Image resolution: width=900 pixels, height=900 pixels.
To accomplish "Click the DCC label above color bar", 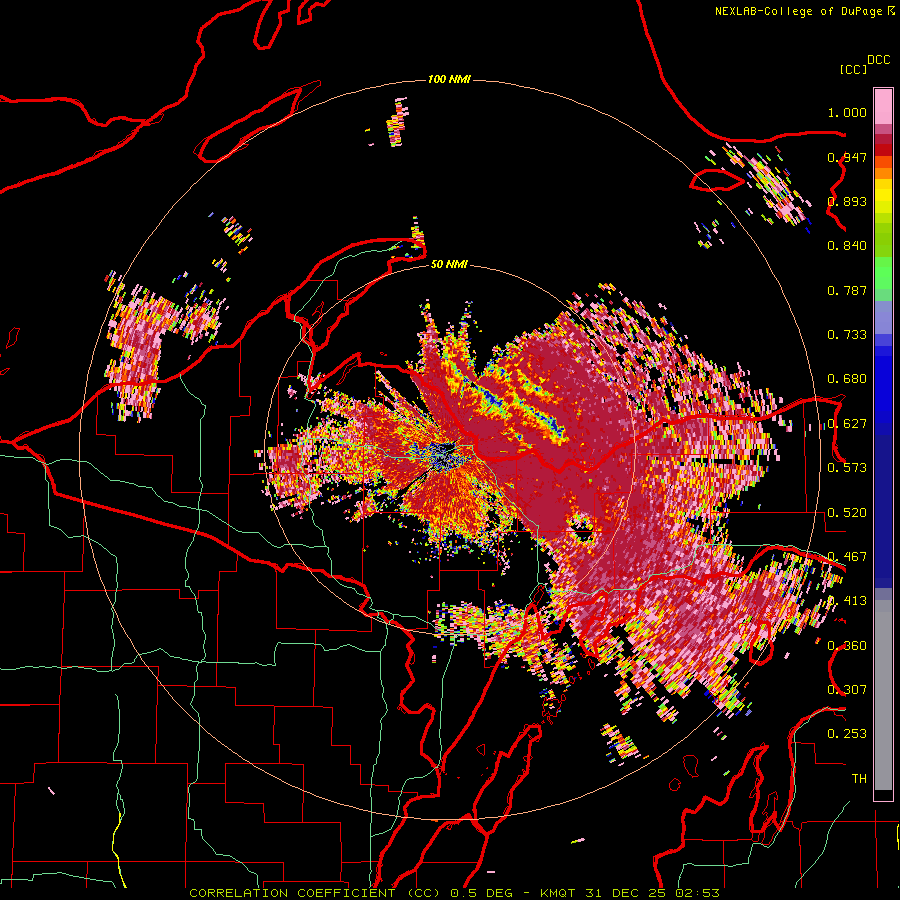I will (x=878, y=60).
